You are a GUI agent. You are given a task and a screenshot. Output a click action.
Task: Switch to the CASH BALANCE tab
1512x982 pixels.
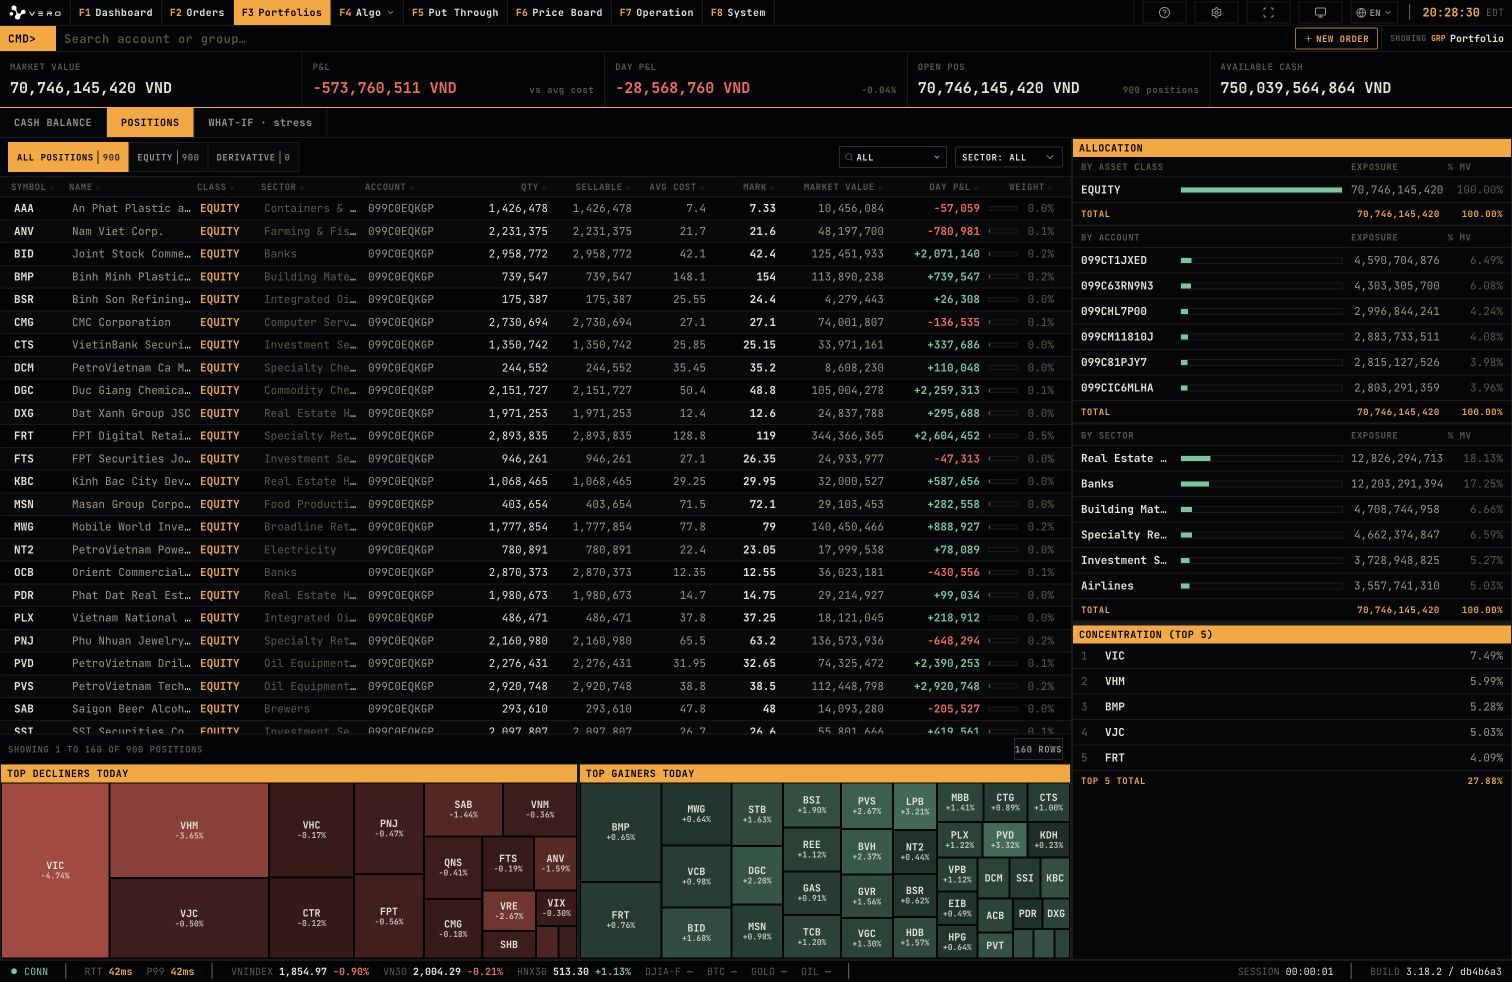[53, 123]
